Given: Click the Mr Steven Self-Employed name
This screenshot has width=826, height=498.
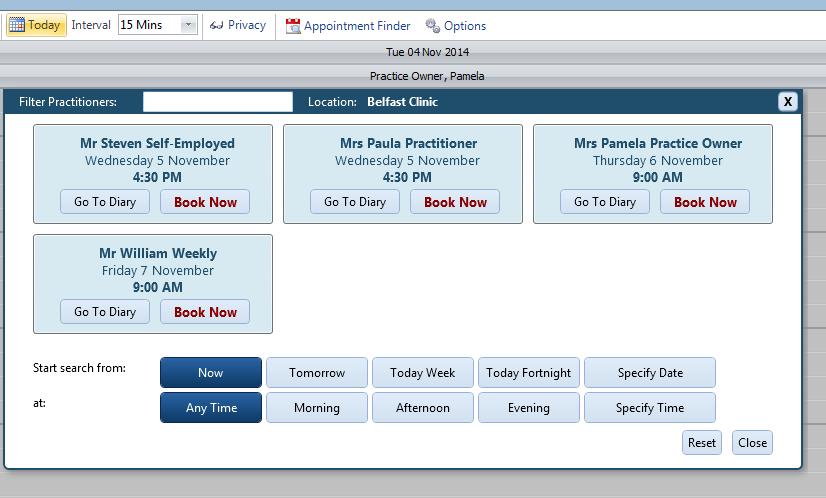Looking at the screenshot, I should point(158,143).
